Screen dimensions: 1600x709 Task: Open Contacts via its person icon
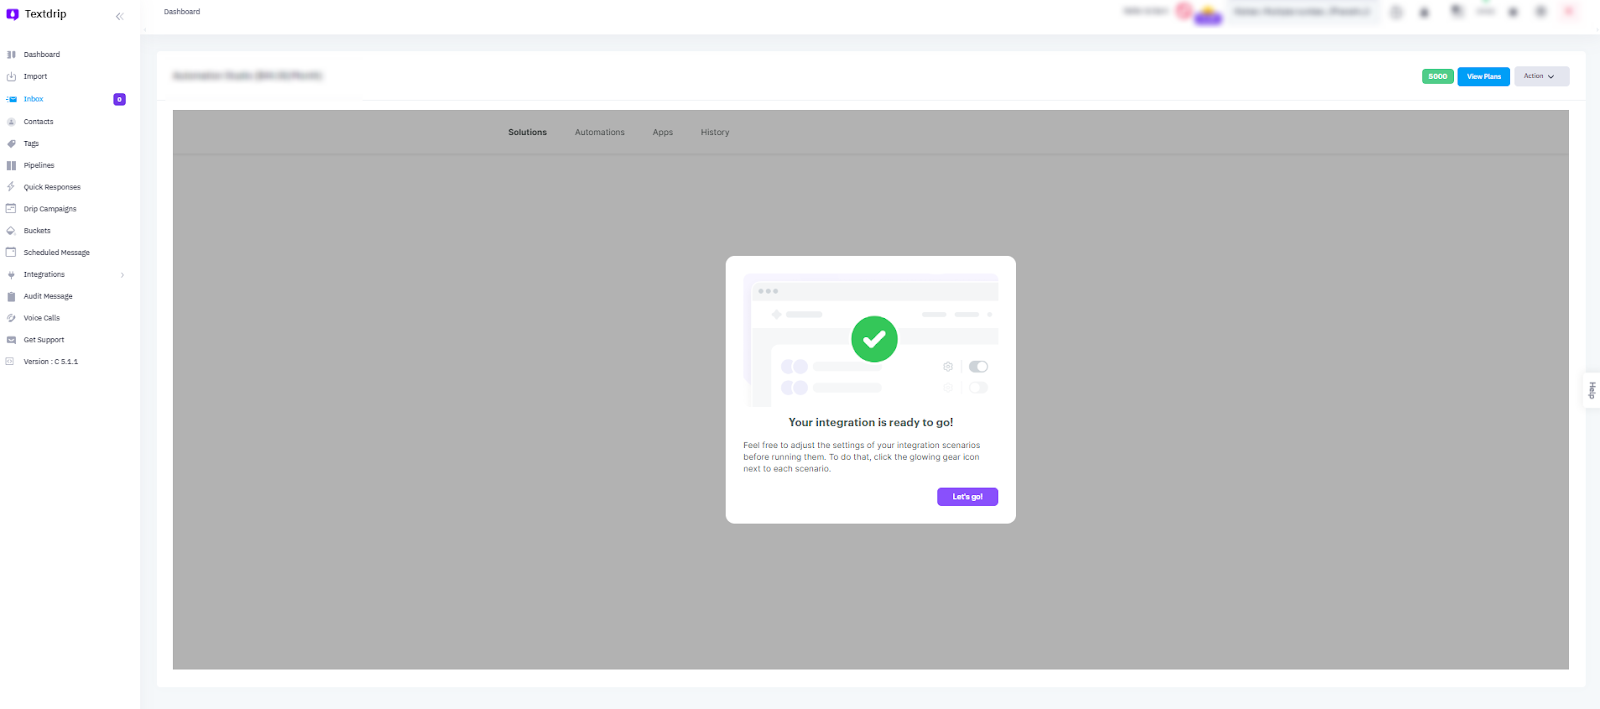pyautogui.click(x=11, y=122)
